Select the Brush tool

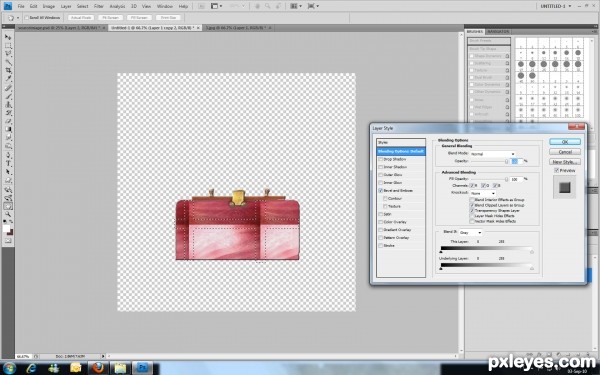click(8, 96)
